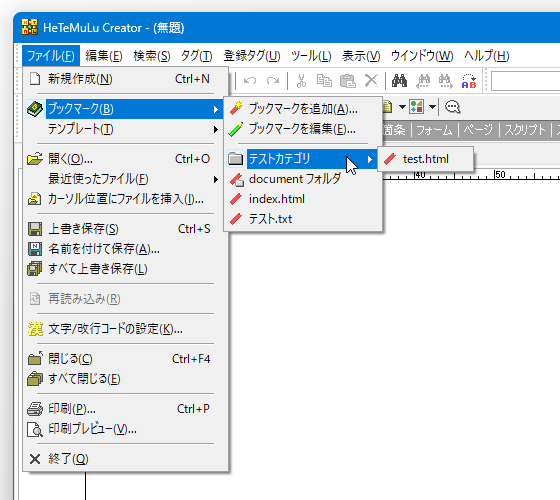
Task: Open the ツール(L) menu
Action: [311, 56]
